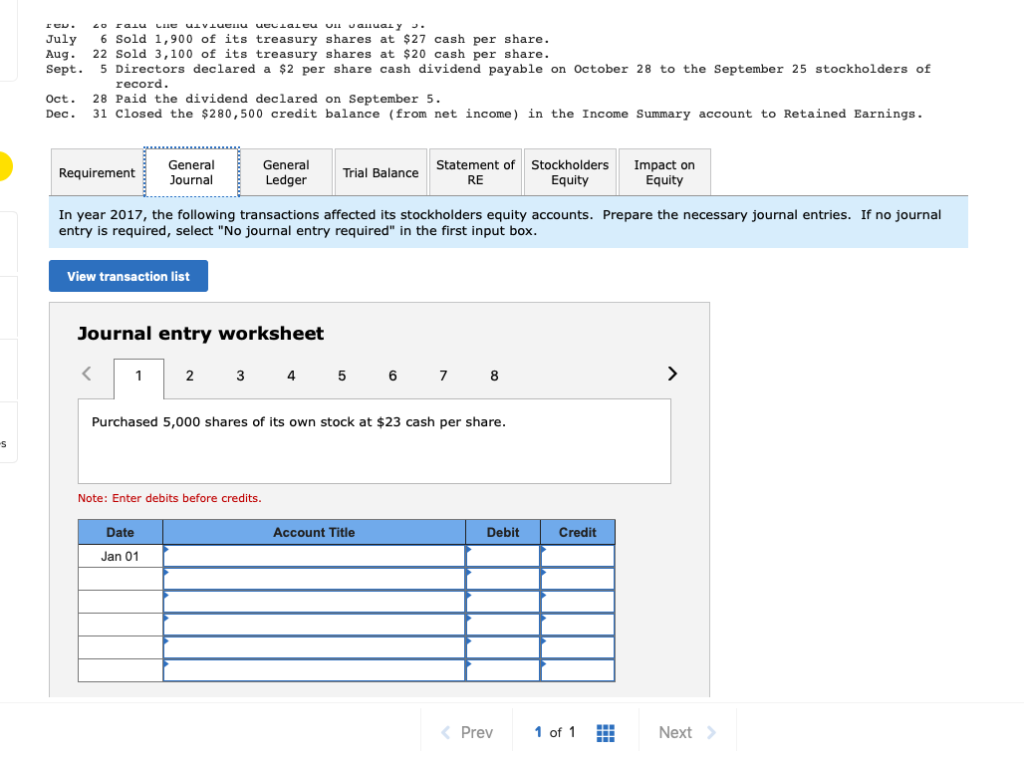
Task: Open the Statement of RE tab
Action: [475, 172]
